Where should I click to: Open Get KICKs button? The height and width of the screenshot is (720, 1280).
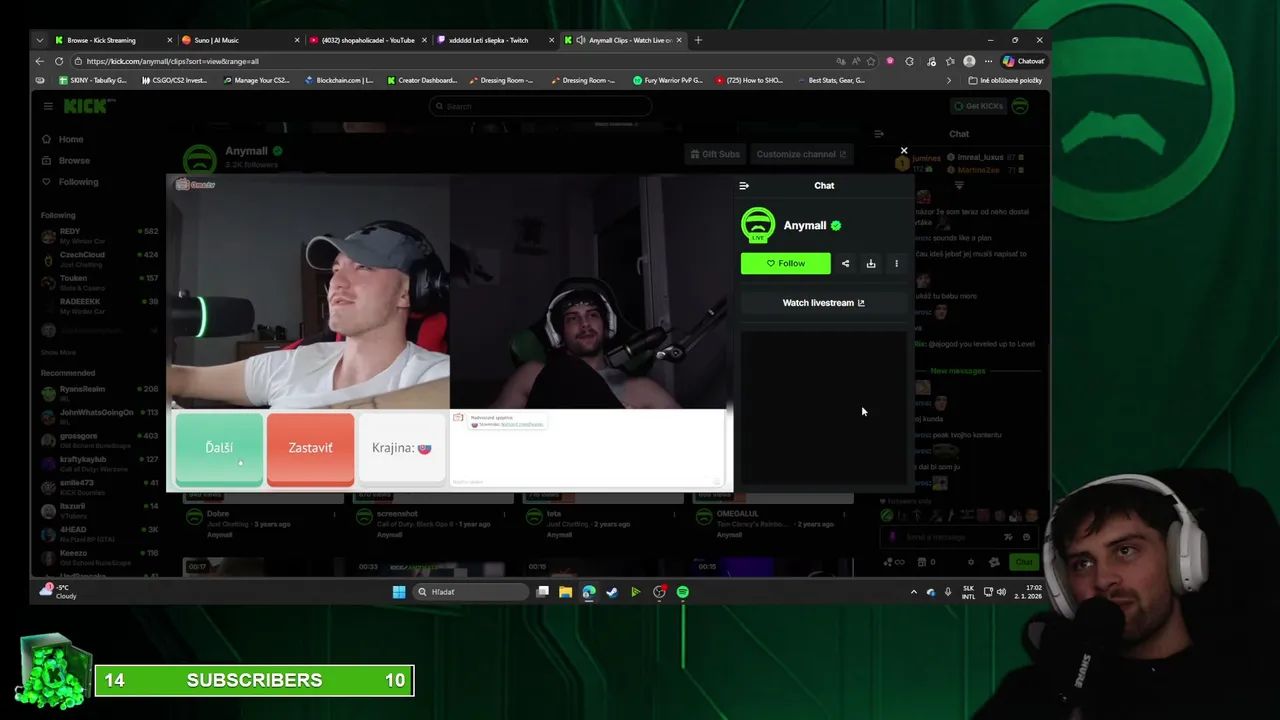point(978,106)
